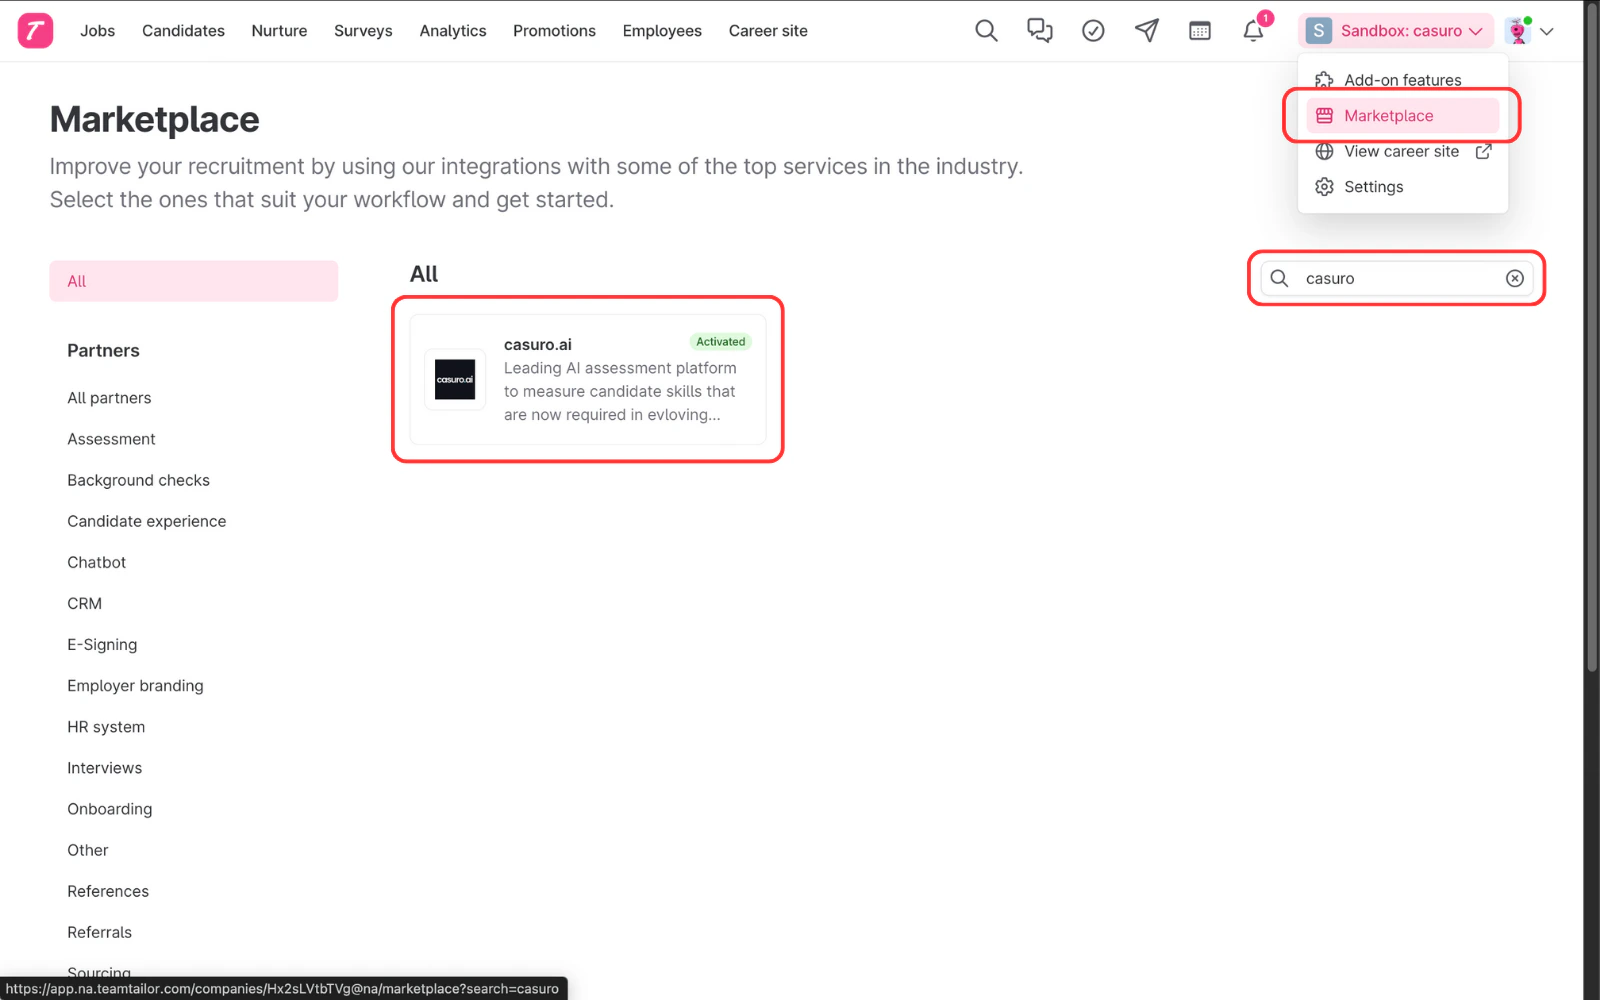Filter by Other category
The height and width of the screenshot is (1000, 1600).
coord(87,850)
